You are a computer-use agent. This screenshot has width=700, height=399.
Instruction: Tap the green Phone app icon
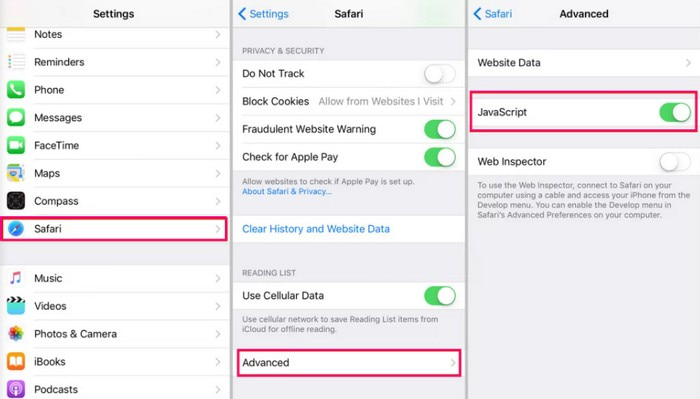click(x=16, y=90)
